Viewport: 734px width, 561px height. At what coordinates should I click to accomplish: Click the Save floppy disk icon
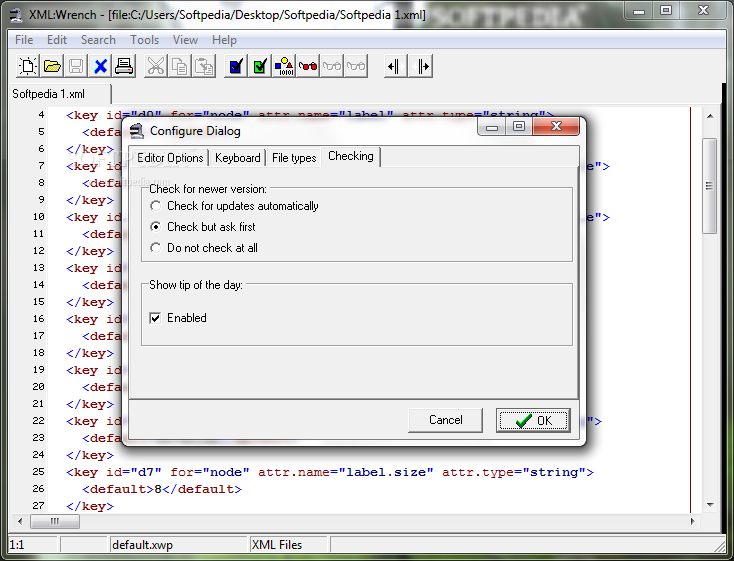tap(76, 66)
